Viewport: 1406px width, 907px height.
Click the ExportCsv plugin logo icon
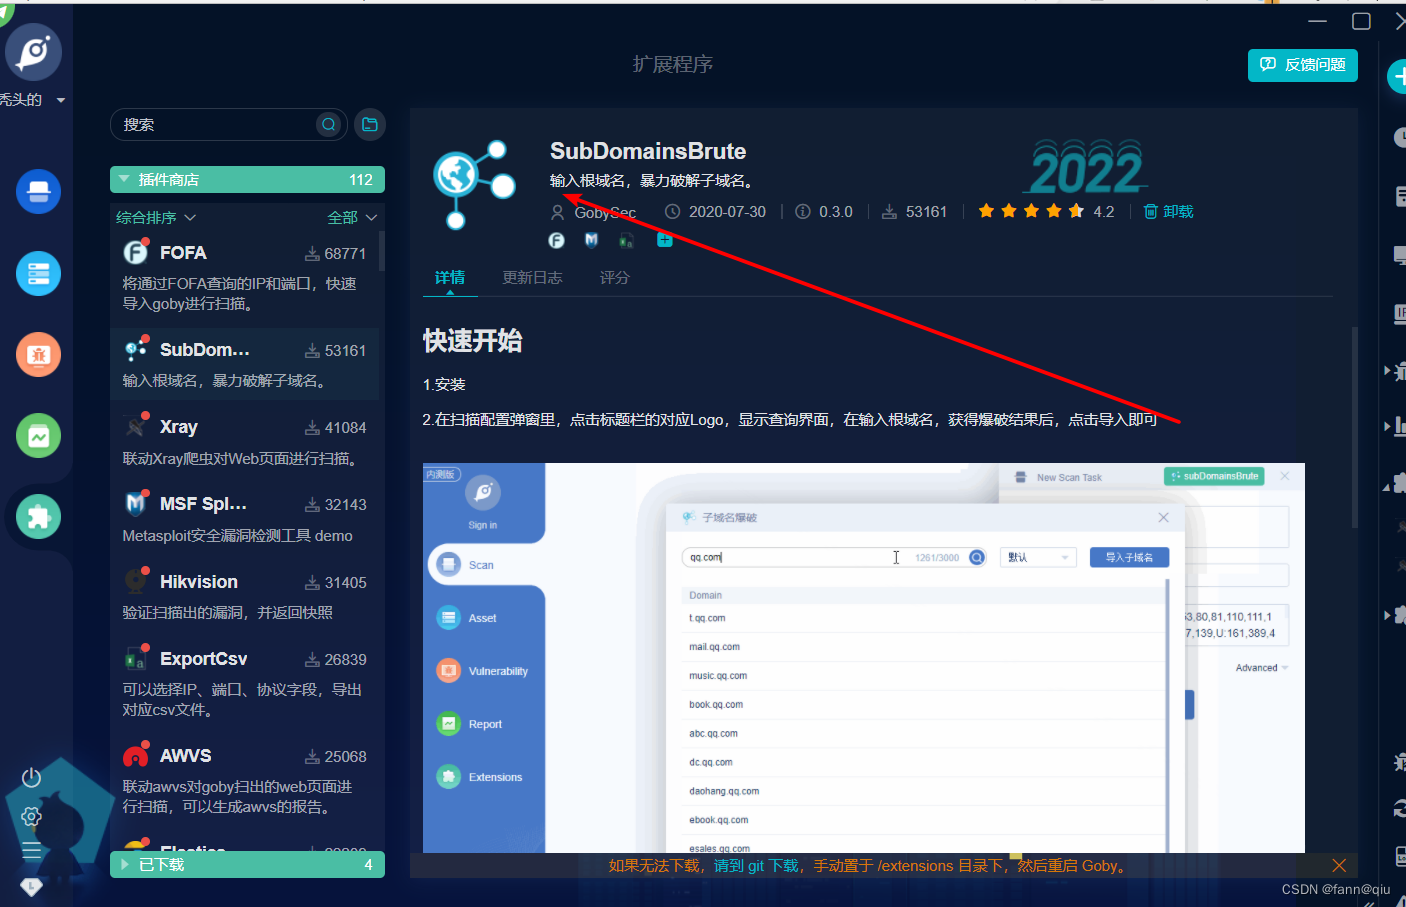click(135, 658)
